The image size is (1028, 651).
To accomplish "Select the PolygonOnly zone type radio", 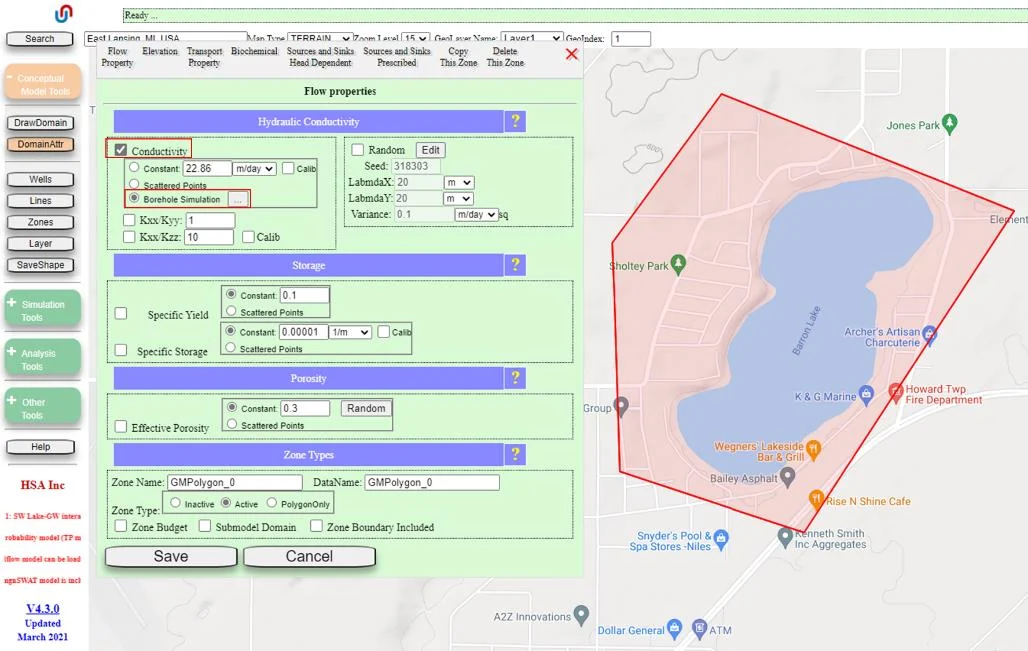I will (271, 503).
